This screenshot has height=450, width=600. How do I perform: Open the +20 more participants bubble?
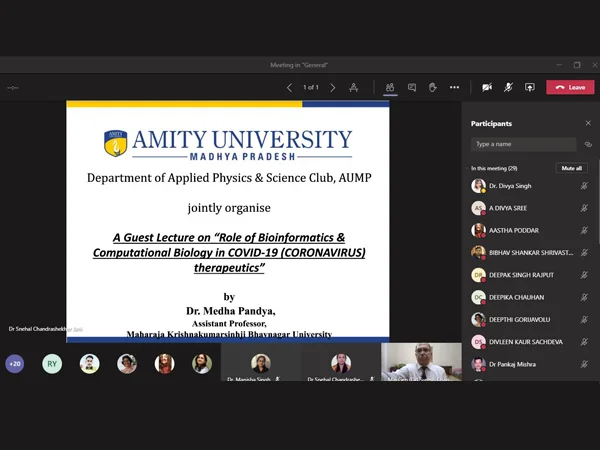15,364
